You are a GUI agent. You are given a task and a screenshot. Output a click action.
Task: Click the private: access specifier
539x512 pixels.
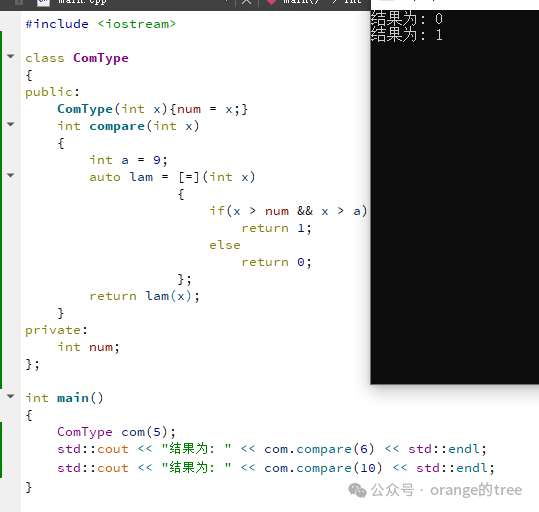point(56,330)
